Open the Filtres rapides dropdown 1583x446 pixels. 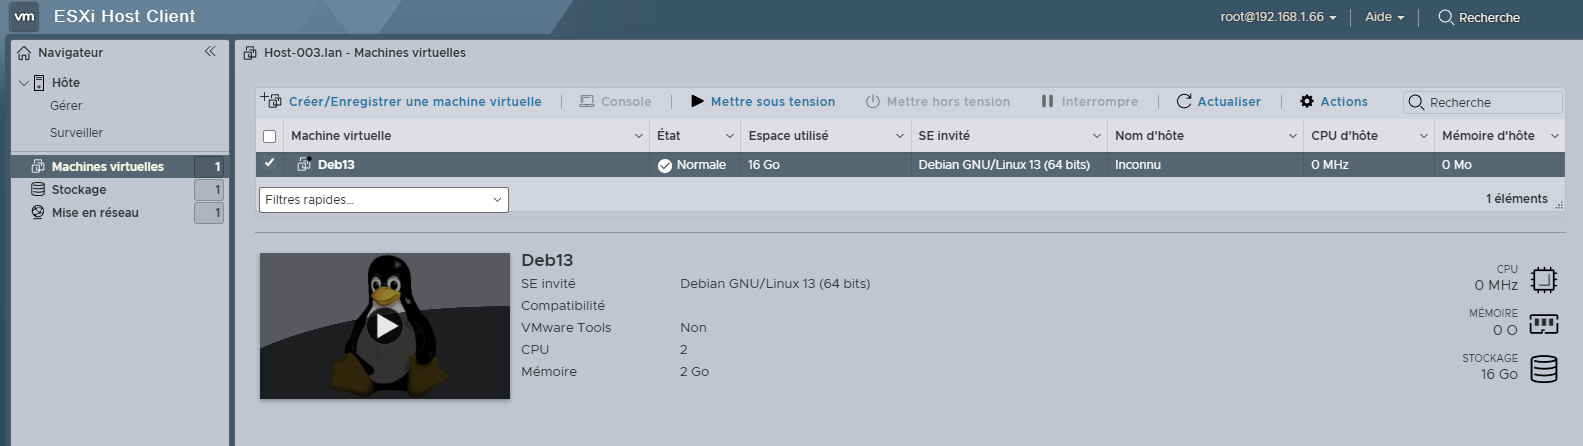[x=383, y=200]
